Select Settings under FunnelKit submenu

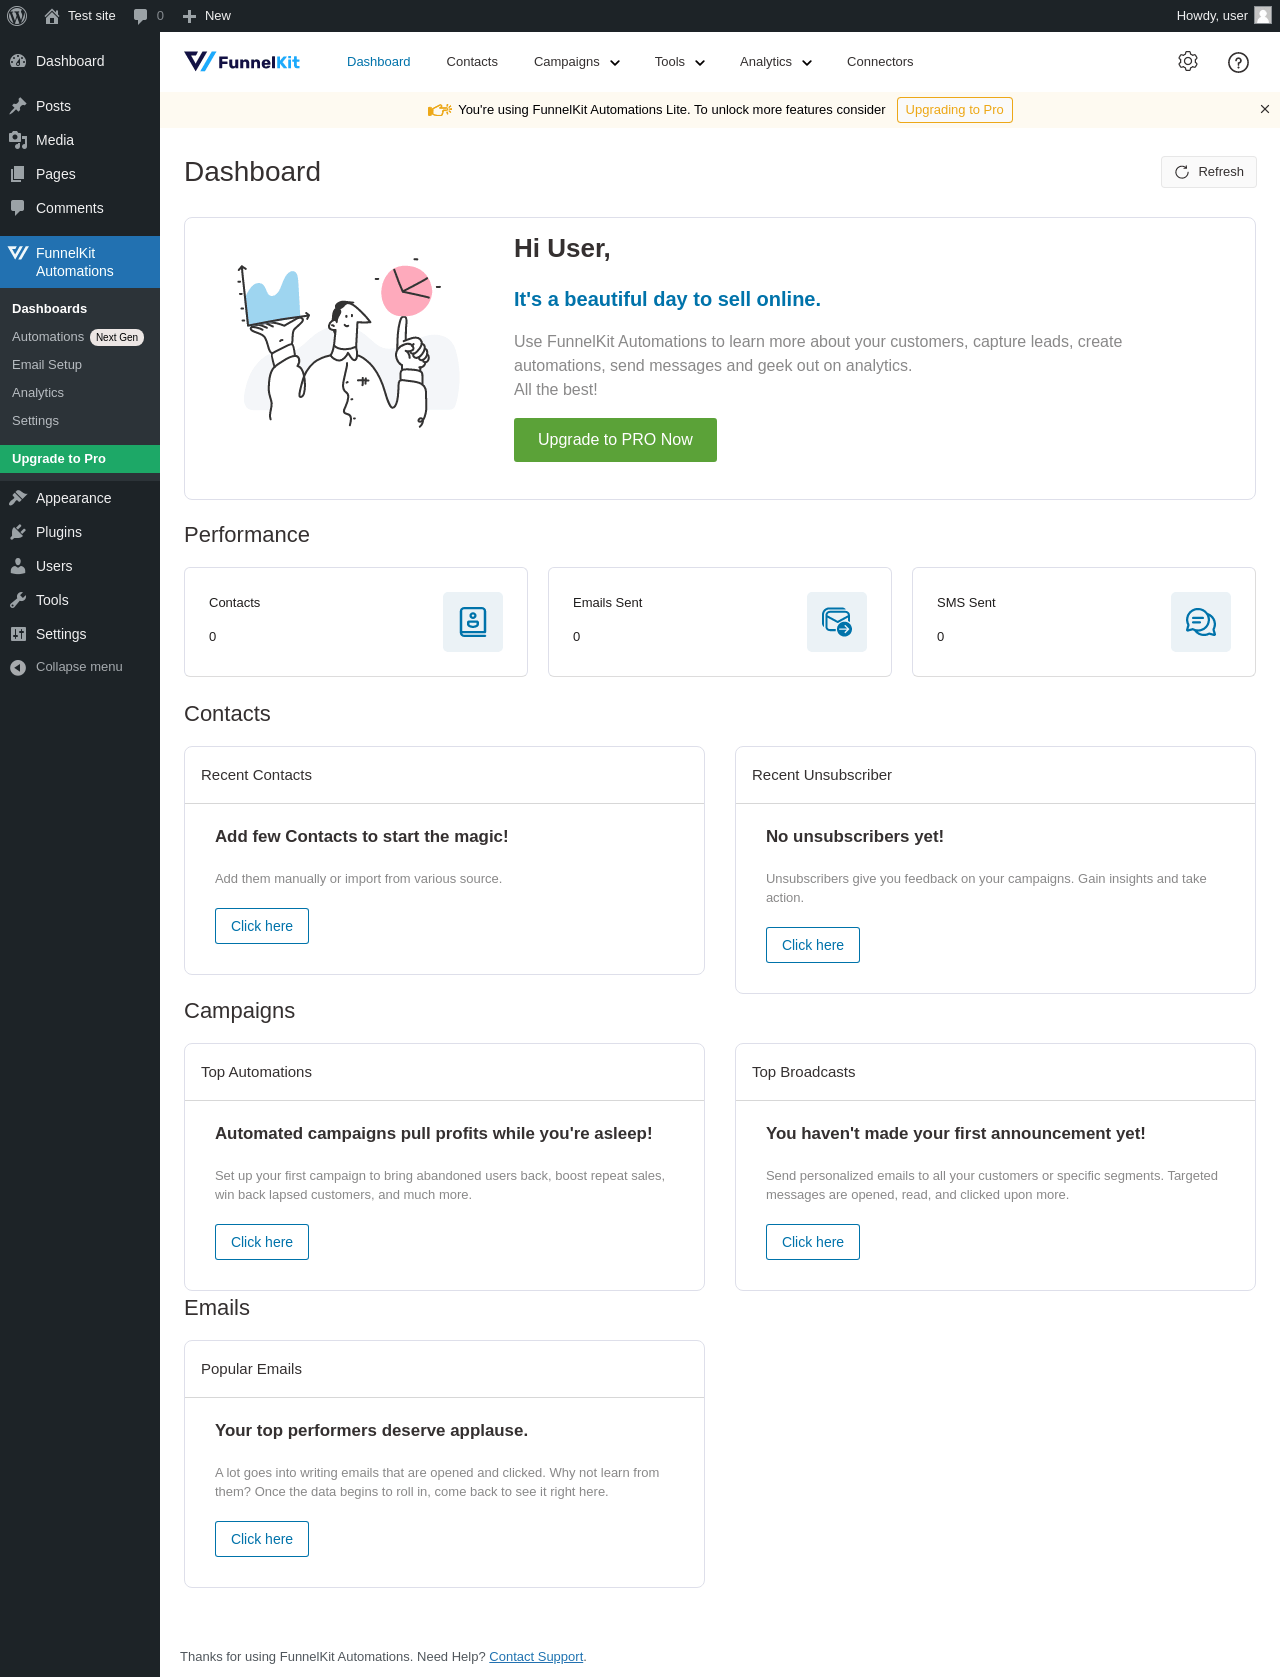[x=80, y=421]
